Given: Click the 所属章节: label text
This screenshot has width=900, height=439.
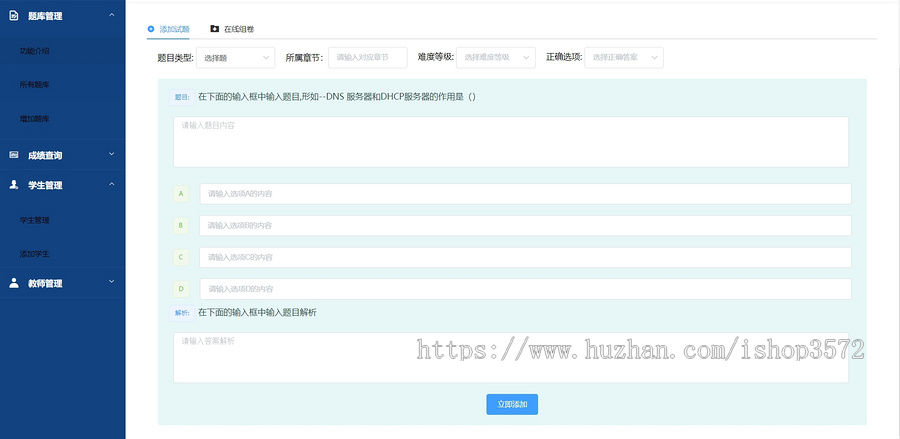Looking at the screenshot, I should [304, 57].
